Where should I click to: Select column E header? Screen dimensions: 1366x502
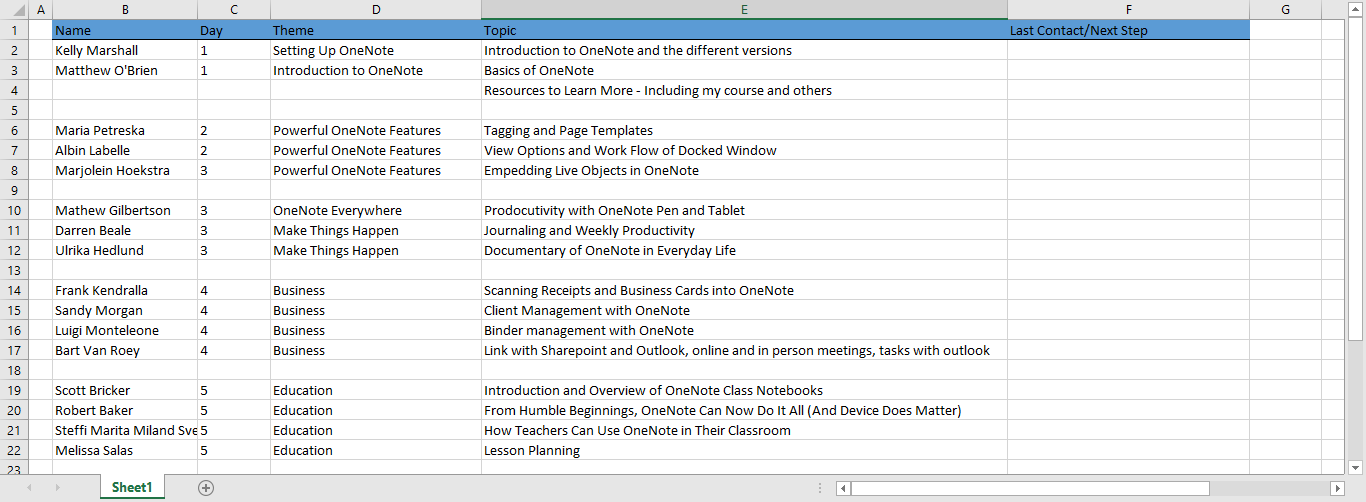(744, 10)
